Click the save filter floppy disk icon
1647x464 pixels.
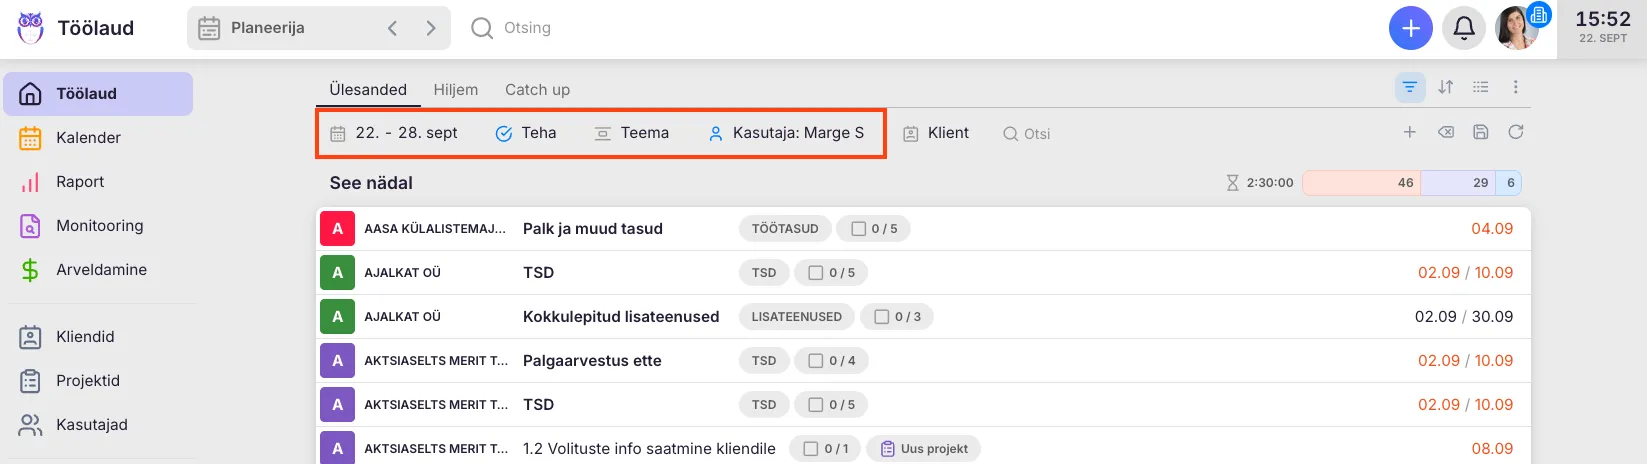point(1480,132)
